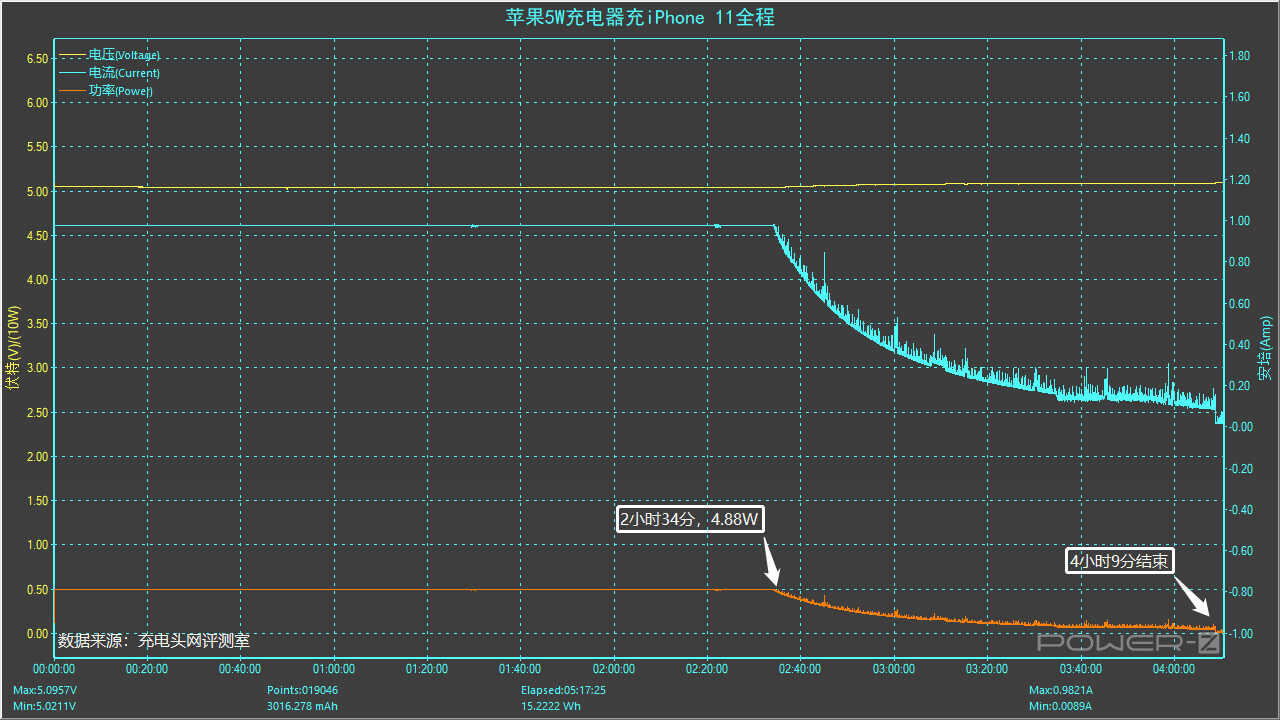Image resolution: width=1280 pixels, height=720 pixels.
Task: Click the 00:20:00 time axis label
Action: (x=147, y=669)
